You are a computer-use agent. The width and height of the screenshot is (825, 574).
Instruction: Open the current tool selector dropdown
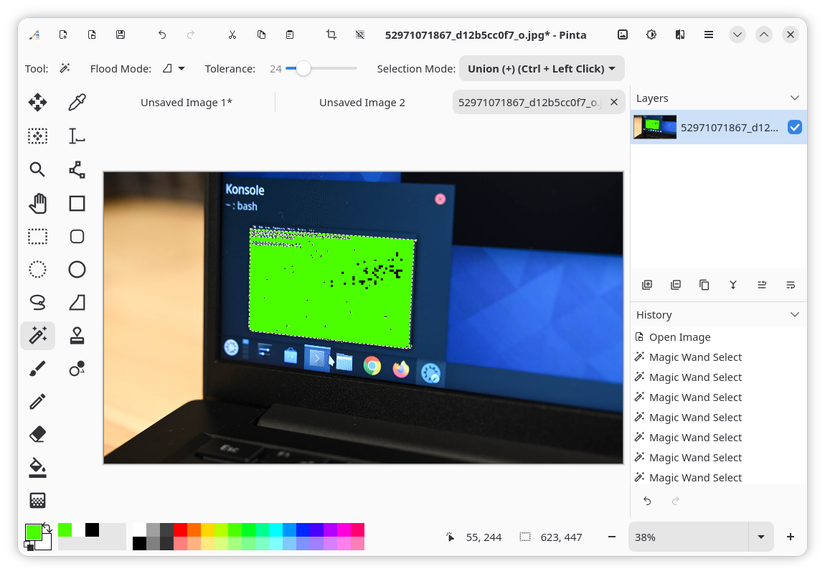(65, 68)
